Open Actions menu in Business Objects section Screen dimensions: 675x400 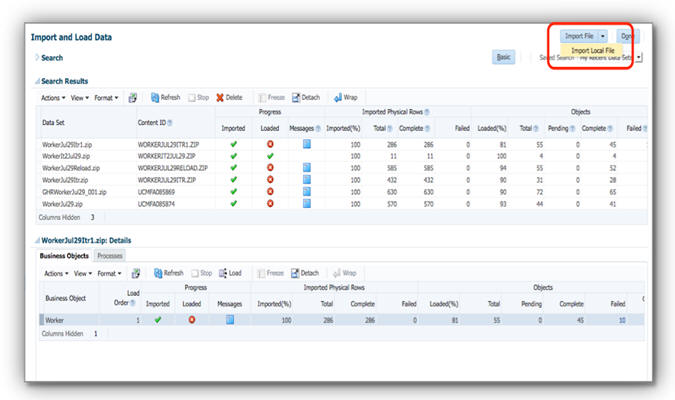56,273
